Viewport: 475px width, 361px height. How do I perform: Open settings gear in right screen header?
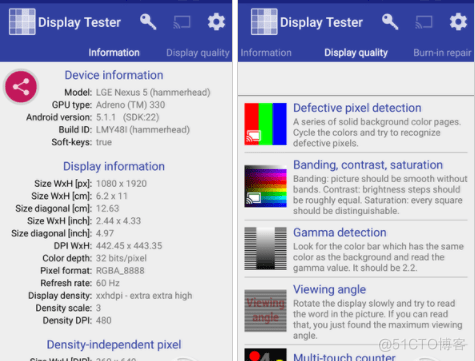(458, 22)
